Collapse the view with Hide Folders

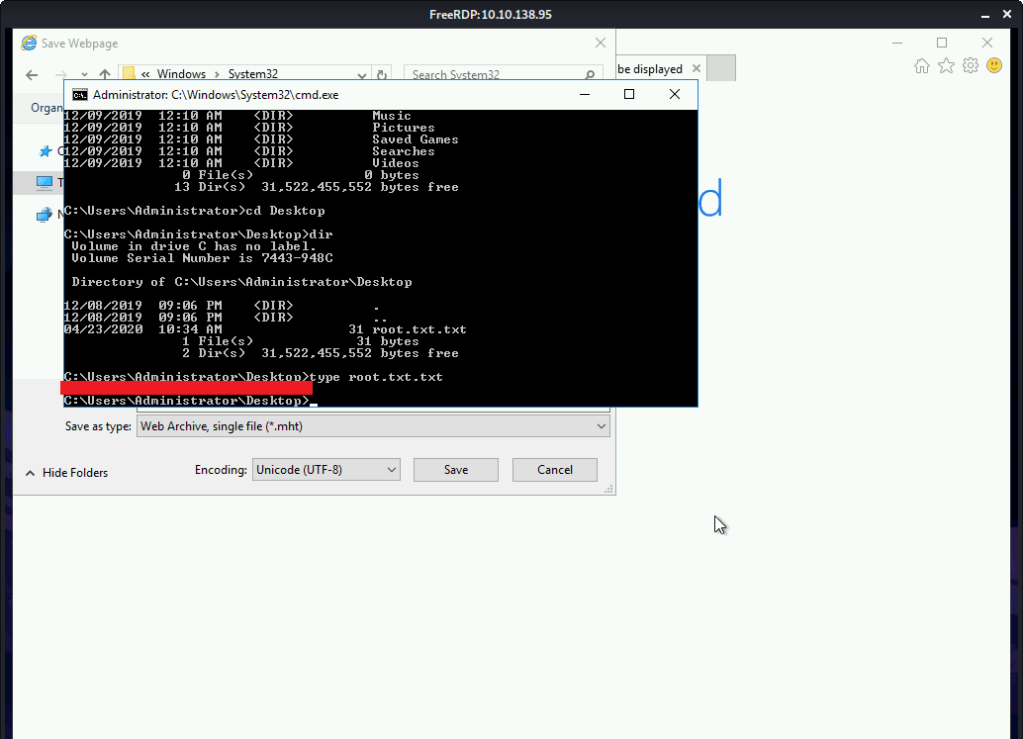click(66, 473)
